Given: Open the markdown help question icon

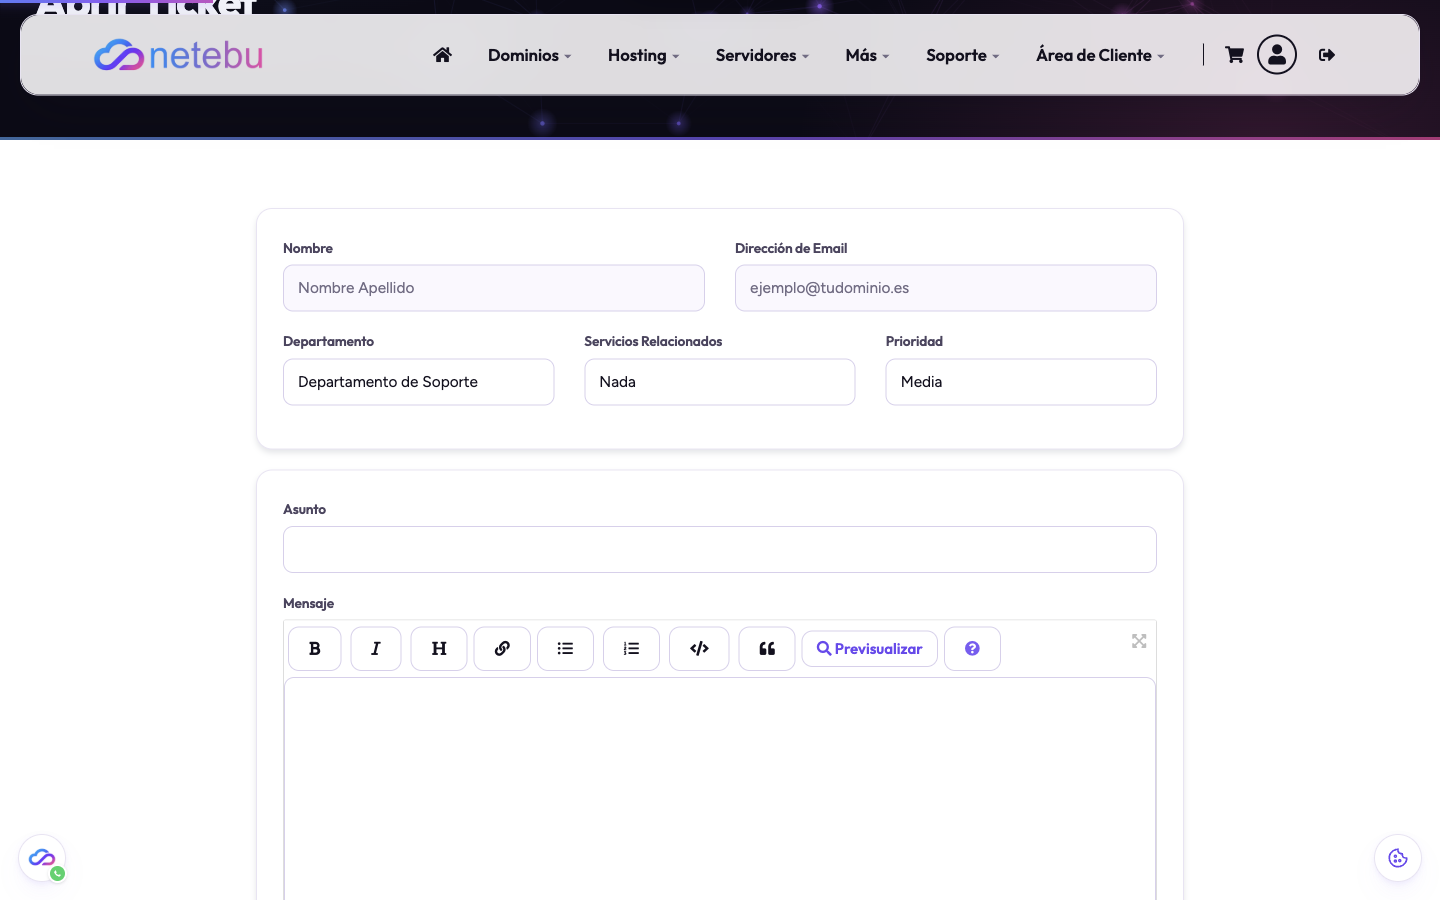Looking at the screenshot, I should pos(972,649).
